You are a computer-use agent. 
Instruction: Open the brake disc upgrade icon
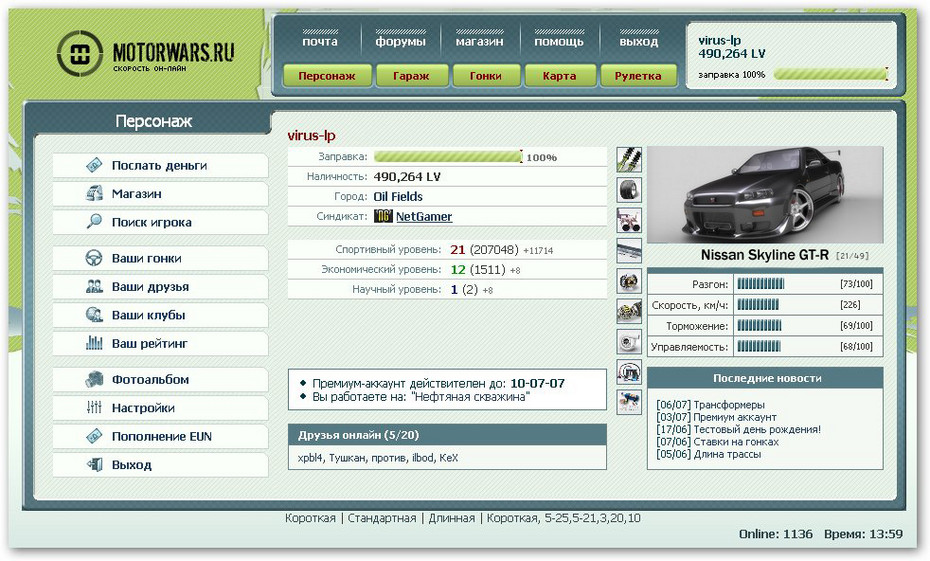click(629, 281)
